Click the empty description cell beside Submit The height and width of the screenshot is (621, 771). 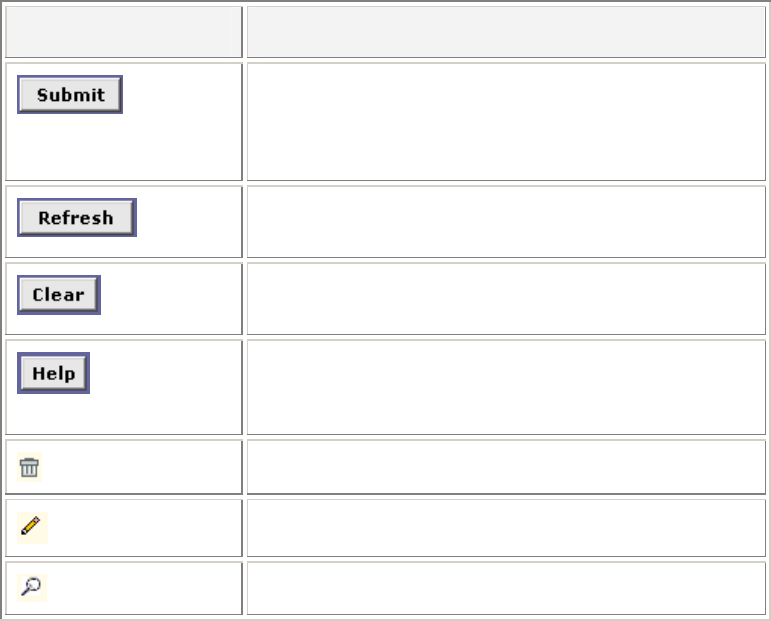pos(506,122)
